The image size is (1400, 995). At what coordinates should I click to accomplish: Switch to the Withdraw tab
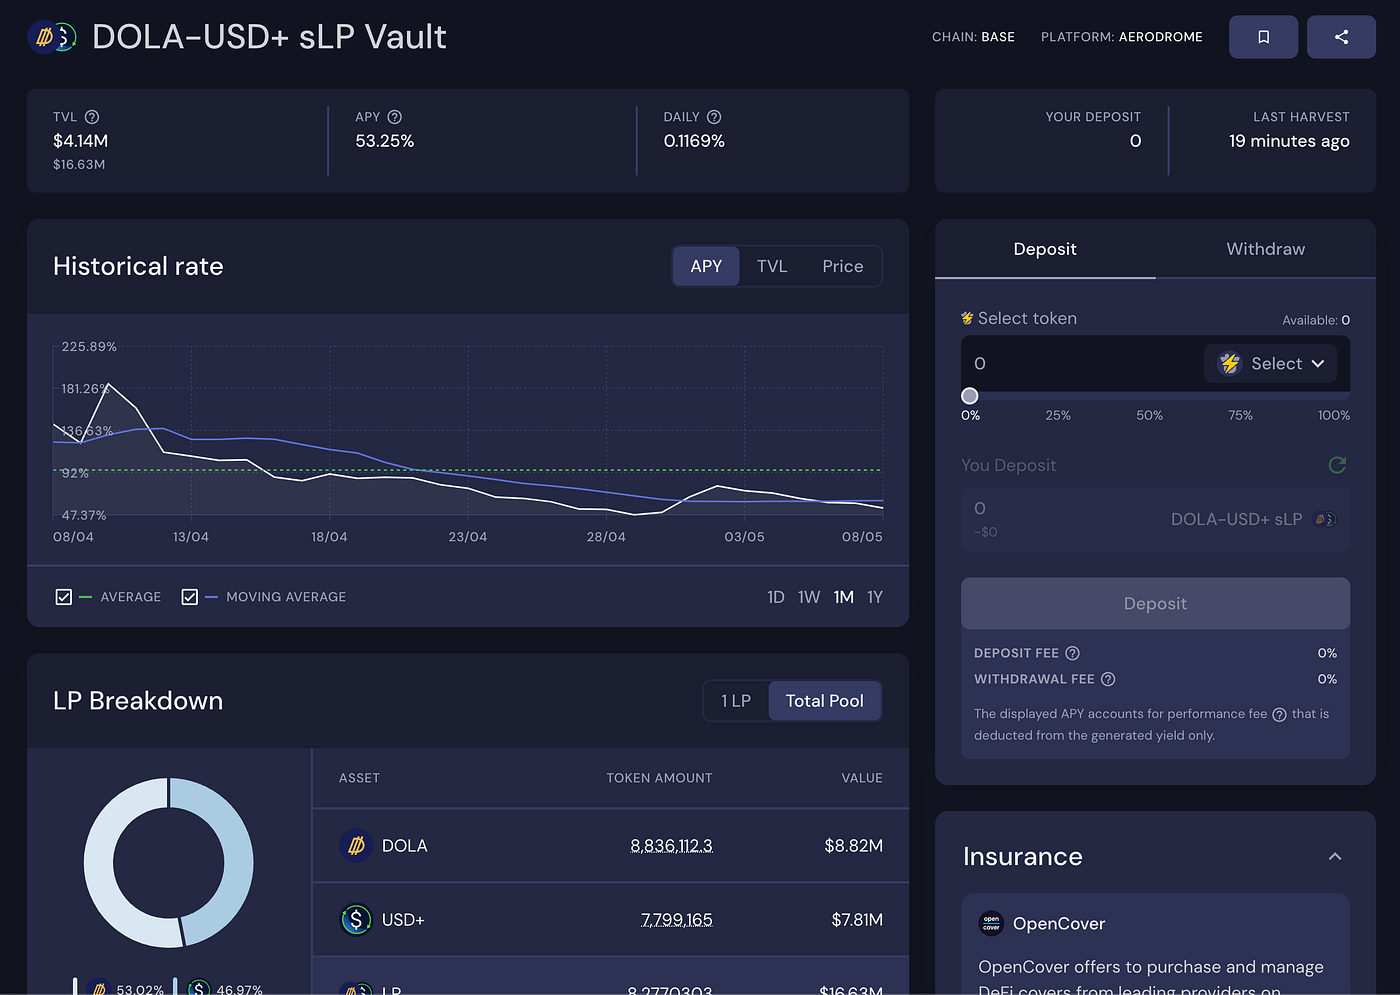click(1265, 249)
